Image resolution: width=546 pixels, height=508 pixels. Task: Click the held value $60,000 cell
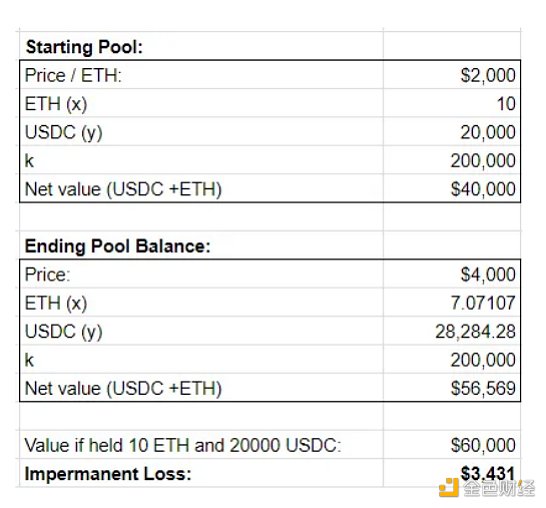[x=452, y=445]
